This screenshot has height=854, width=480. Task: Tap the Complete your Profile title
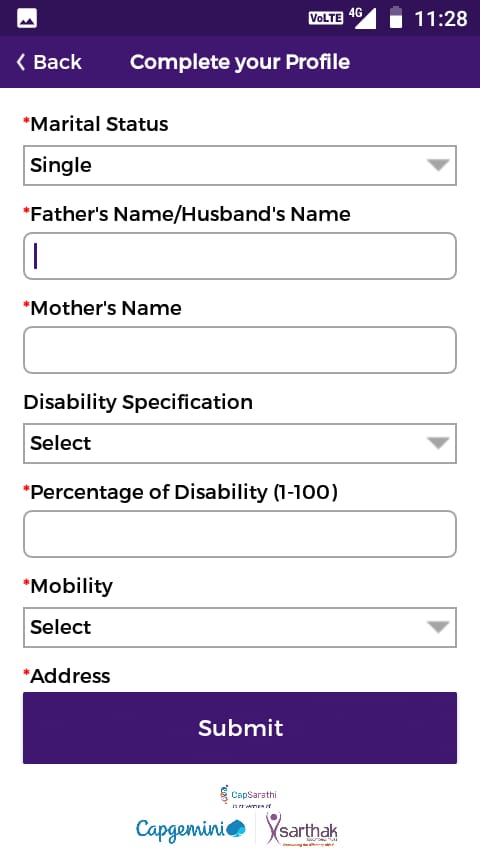(x=240, y=62)
